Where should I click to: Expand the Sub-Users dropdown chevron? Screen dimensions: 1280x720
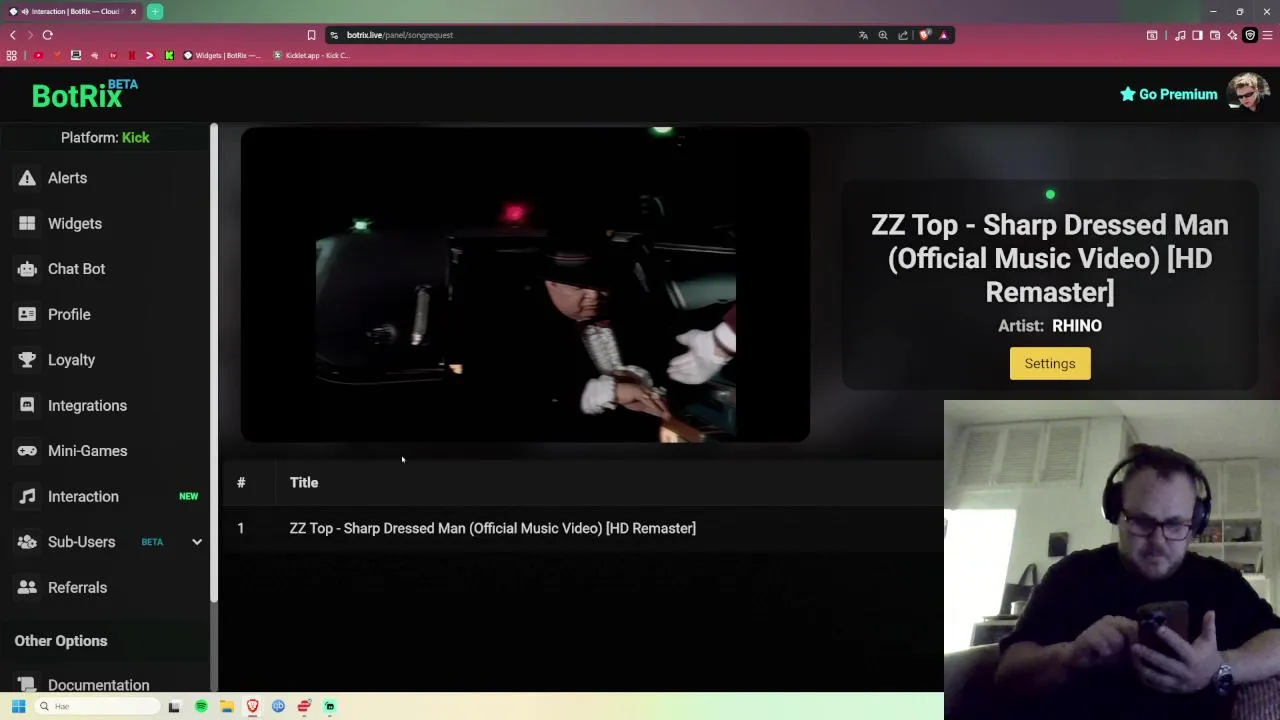click(197, 542)
